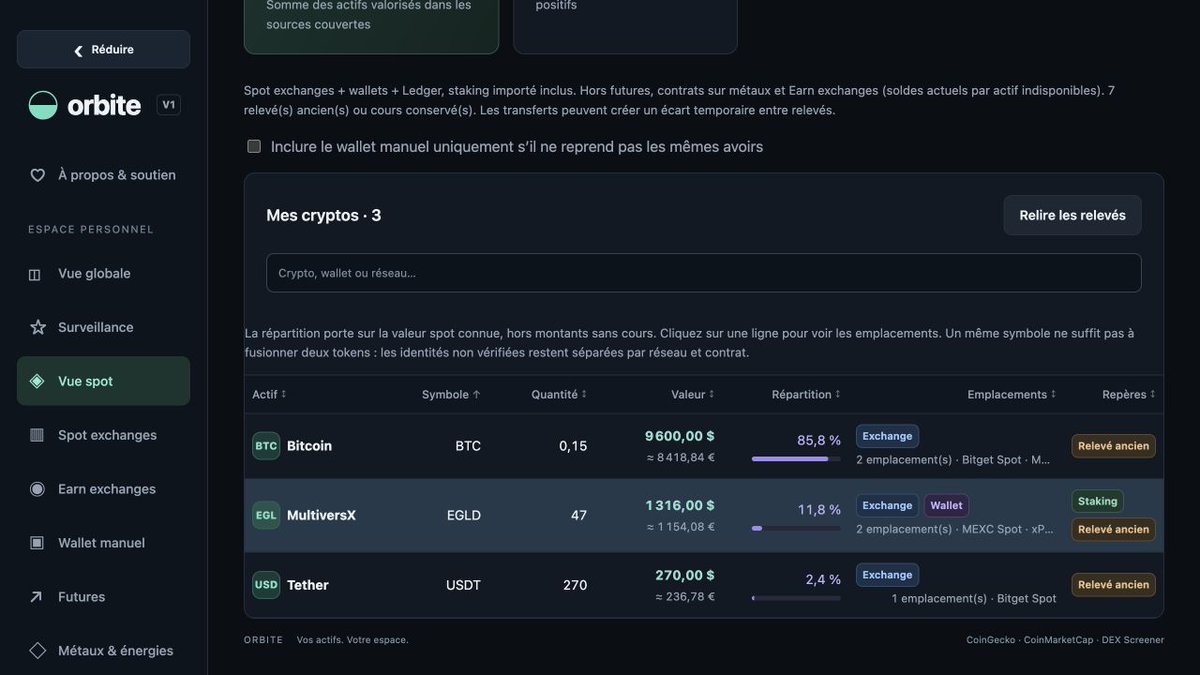Click the Tether row's 270,00 $ value

(x=685, y=575)
